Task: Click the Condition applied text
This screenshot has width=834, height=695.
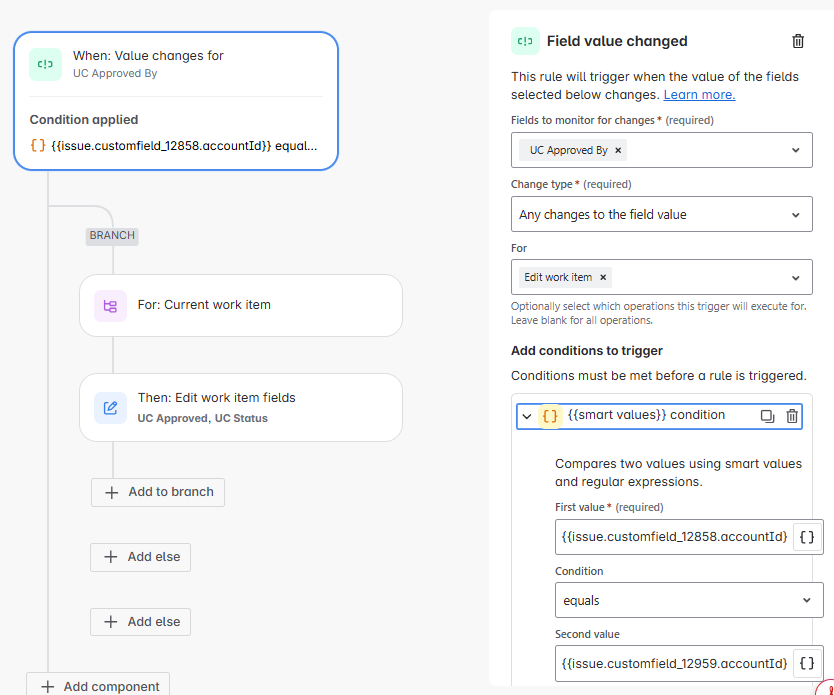Action: (84, 120)
